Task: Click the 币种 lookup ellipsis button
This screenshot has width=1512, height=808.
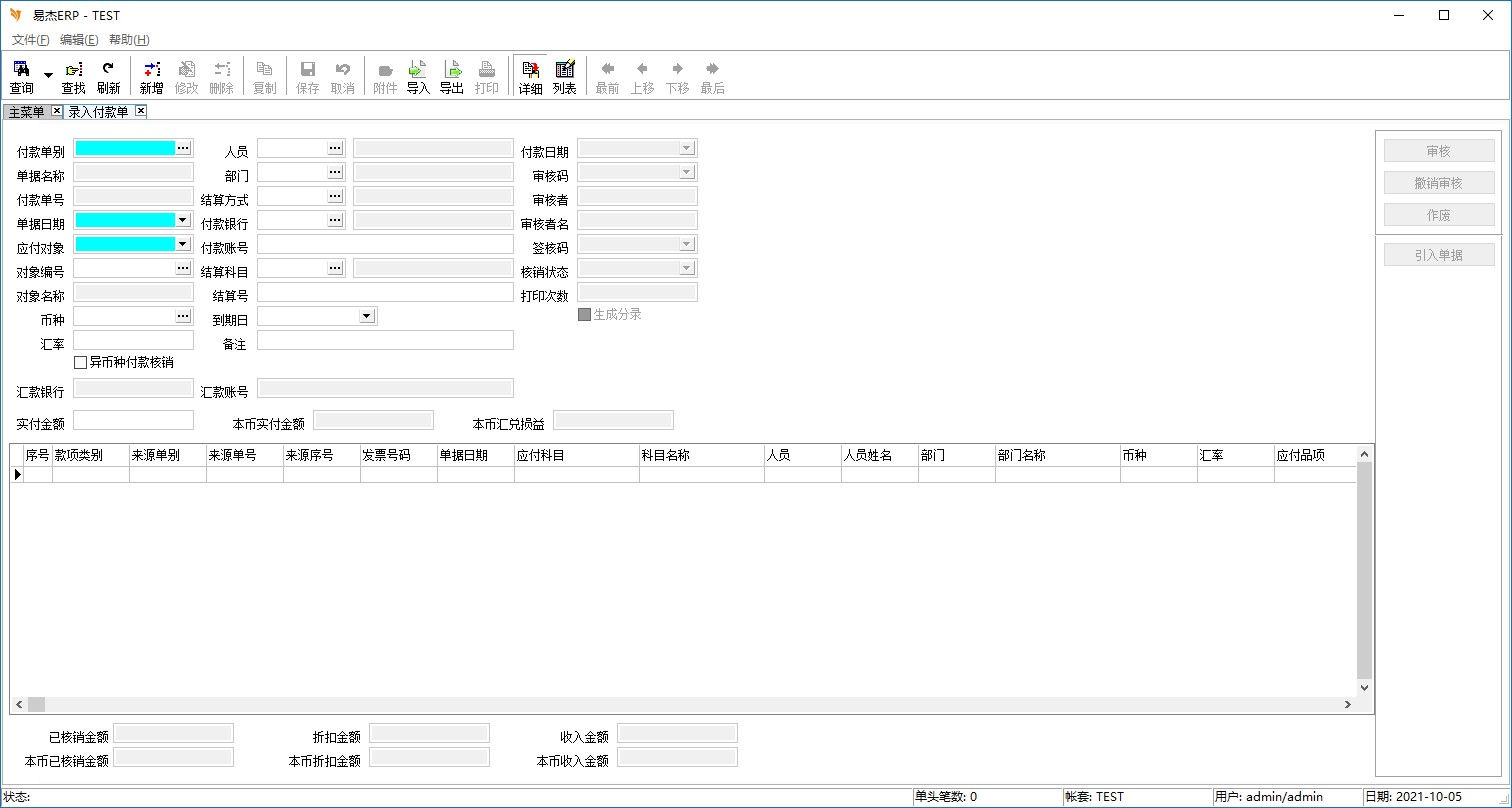Action: (x=183, y=316)
